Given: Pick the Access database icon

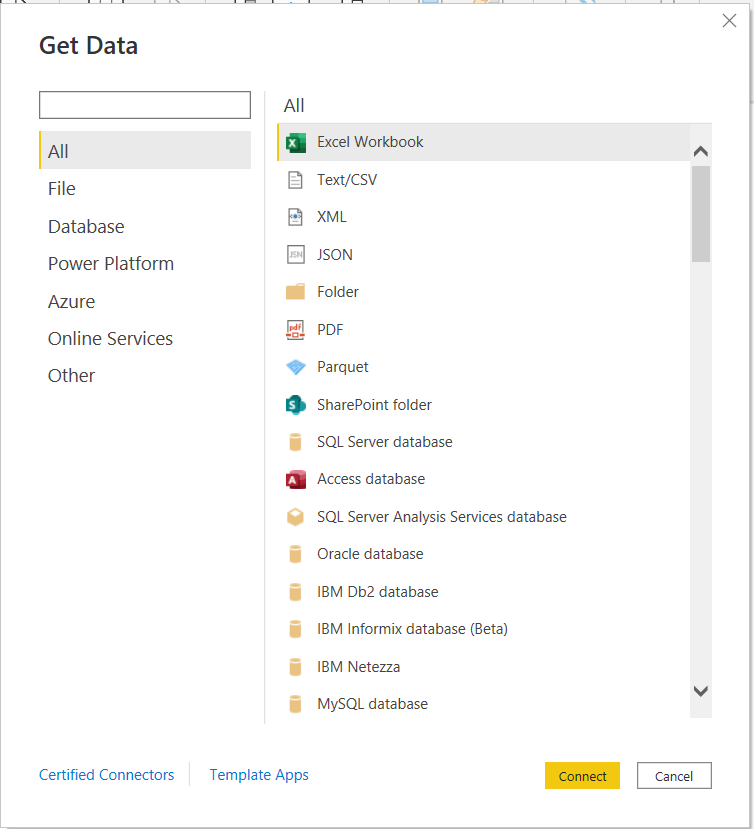Looking at the screenshot, I should [x=296, y=479].
